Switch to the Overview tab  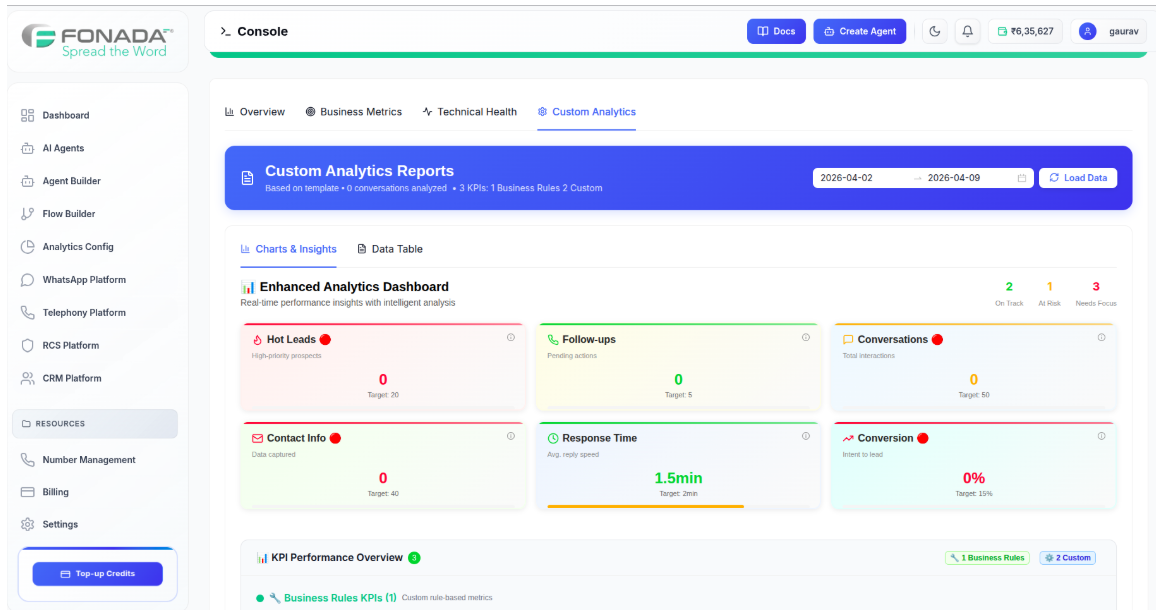254,112
